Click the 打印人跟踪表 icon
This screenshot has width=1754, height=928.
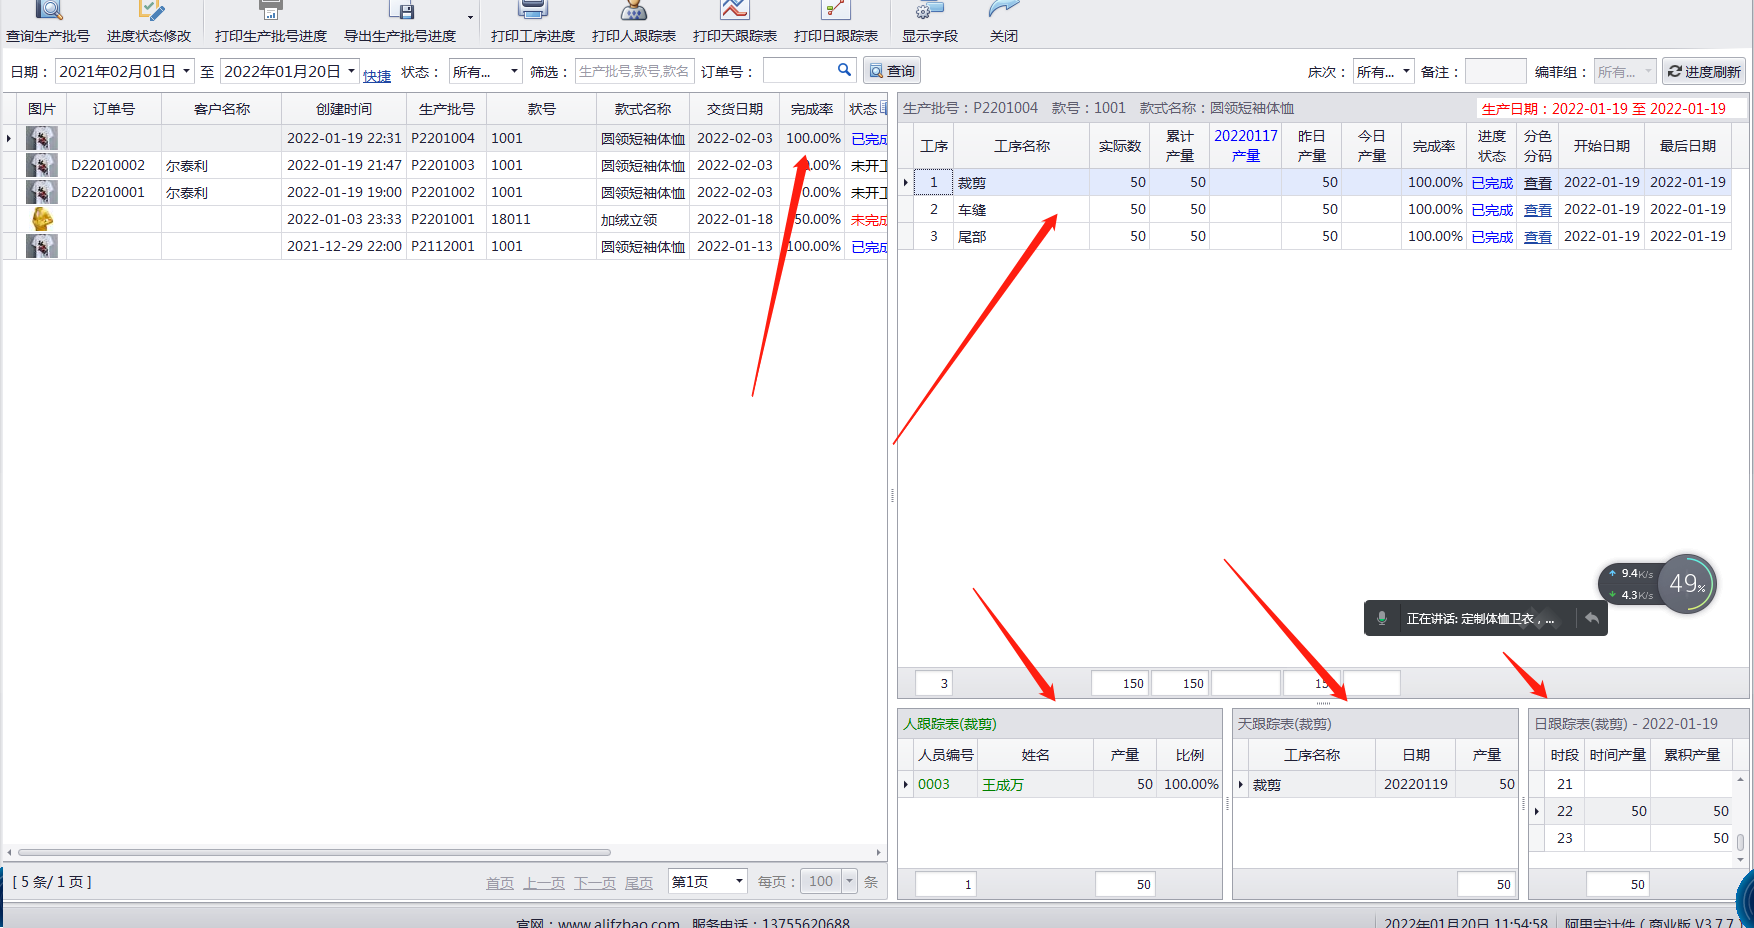pos(633,20)
